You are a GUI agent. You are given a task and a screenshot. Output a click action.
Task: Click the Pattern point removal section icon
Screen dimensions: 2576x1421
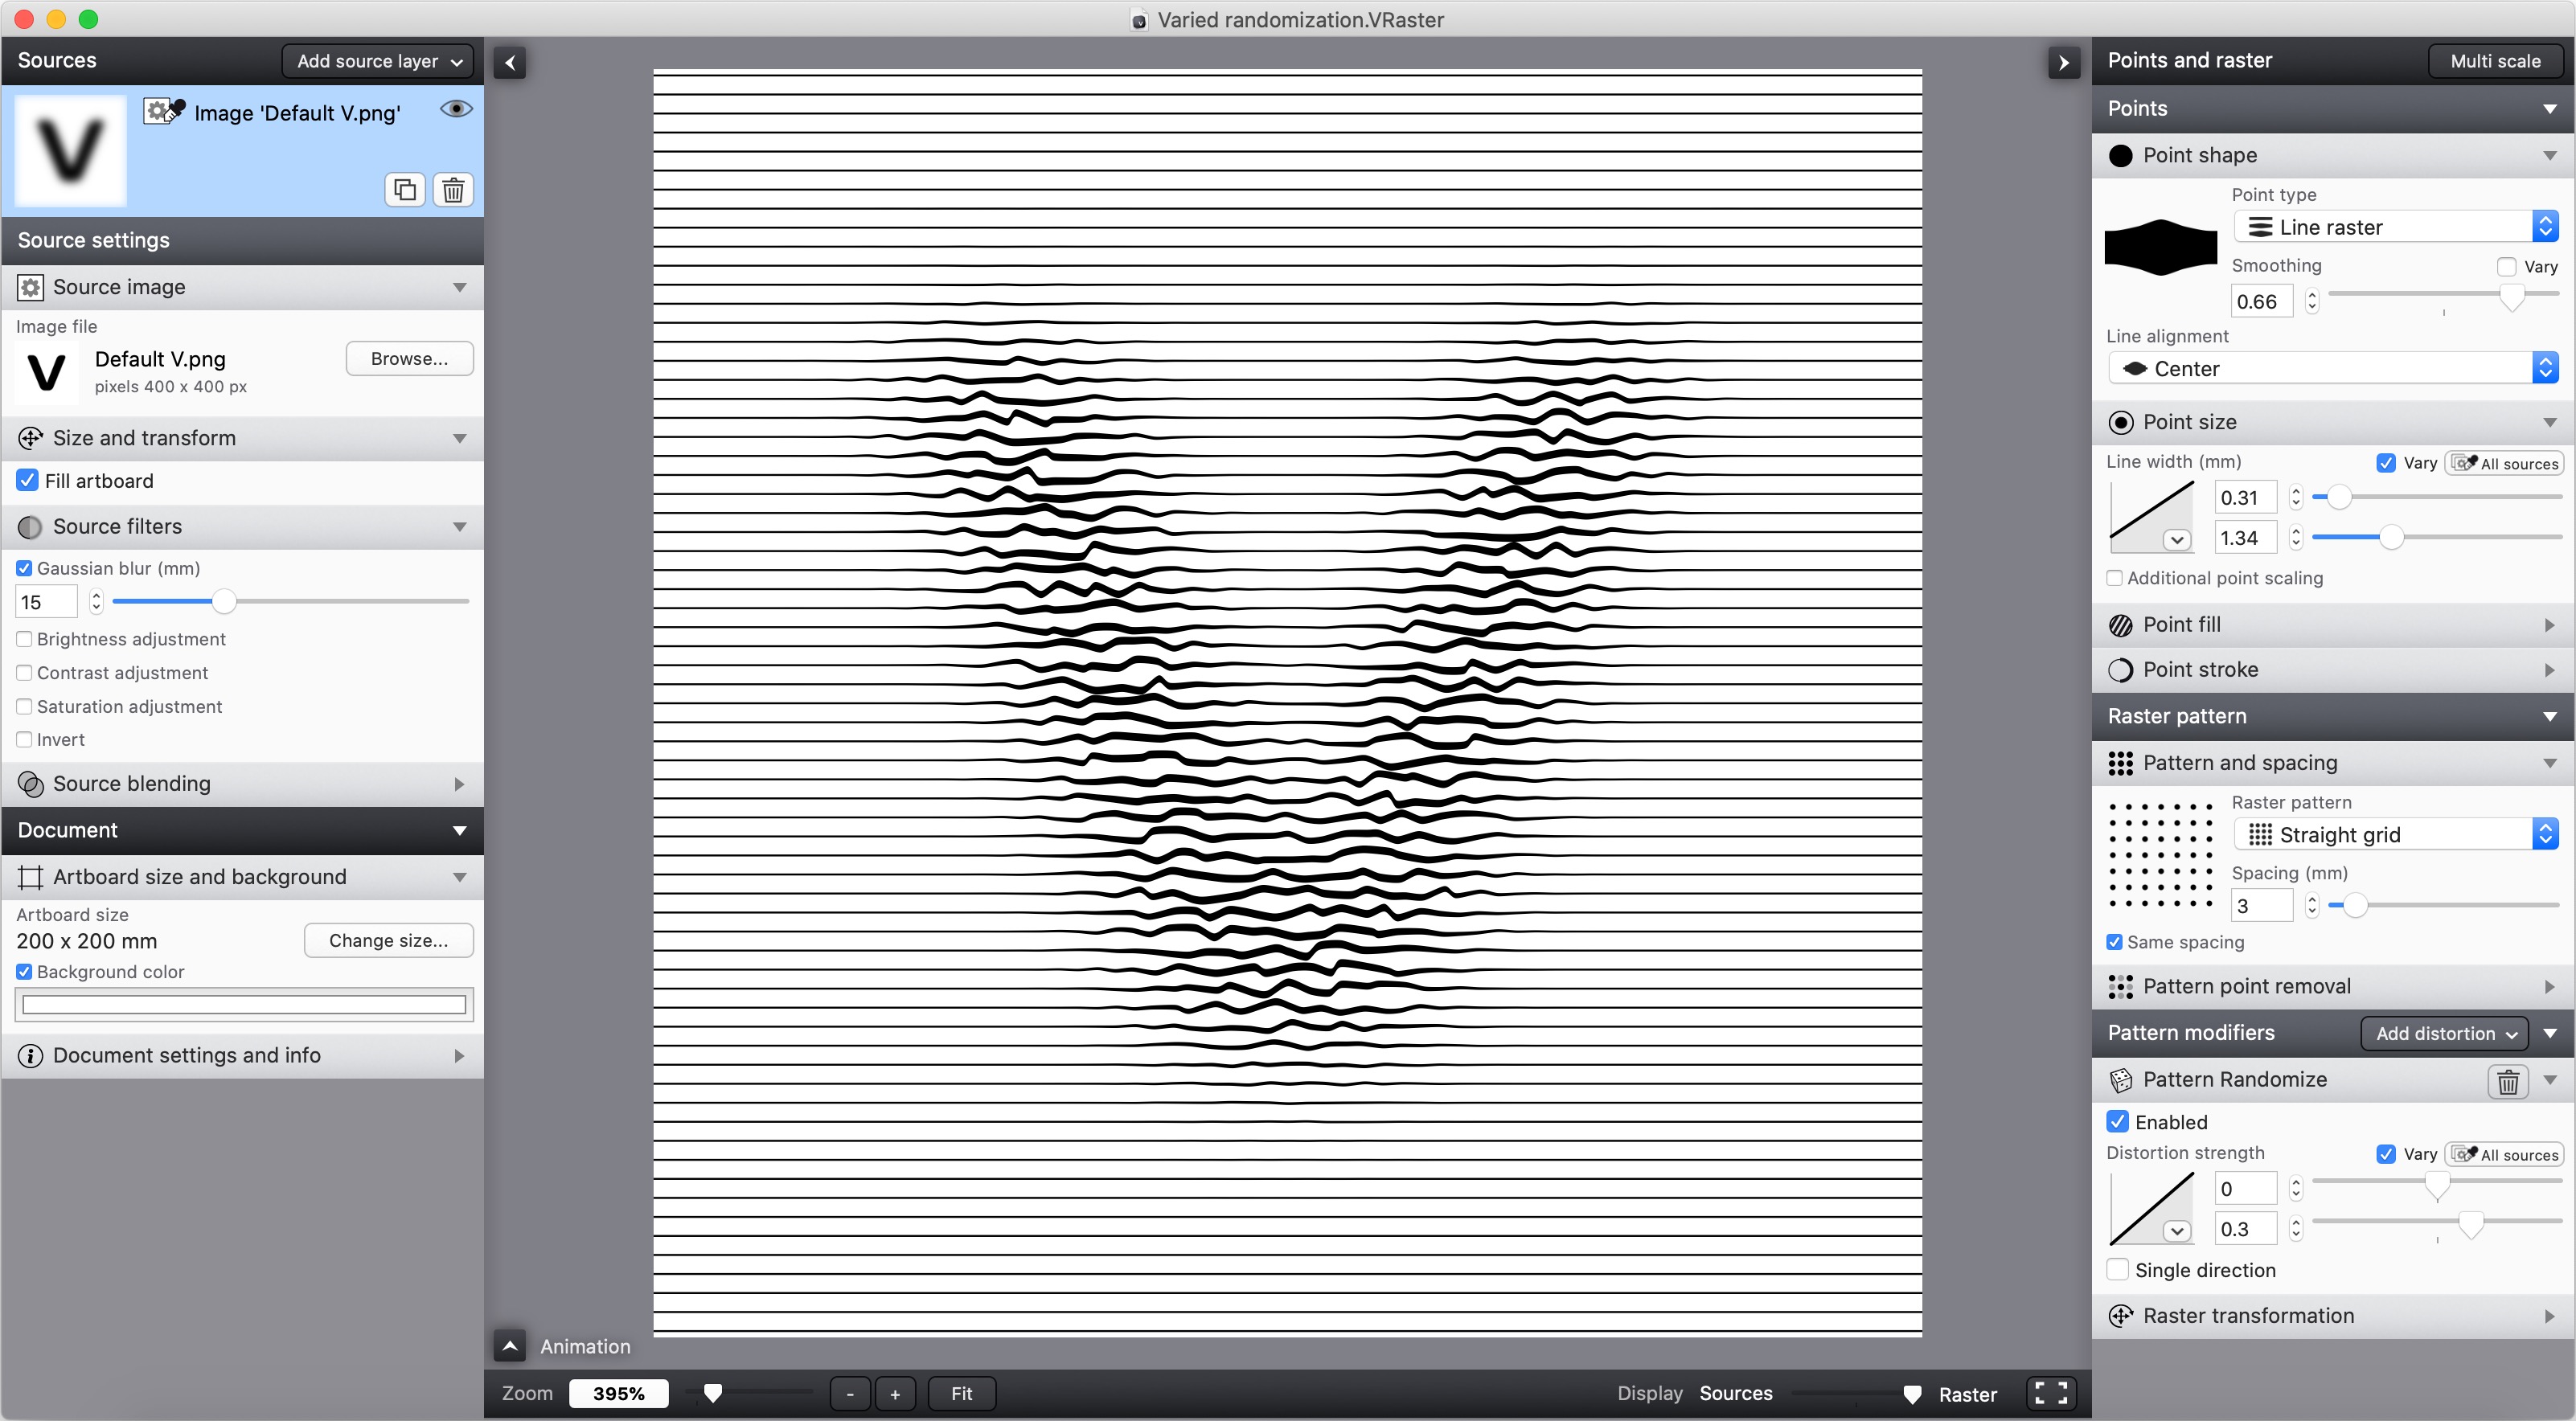click(x=2121, y=985)
